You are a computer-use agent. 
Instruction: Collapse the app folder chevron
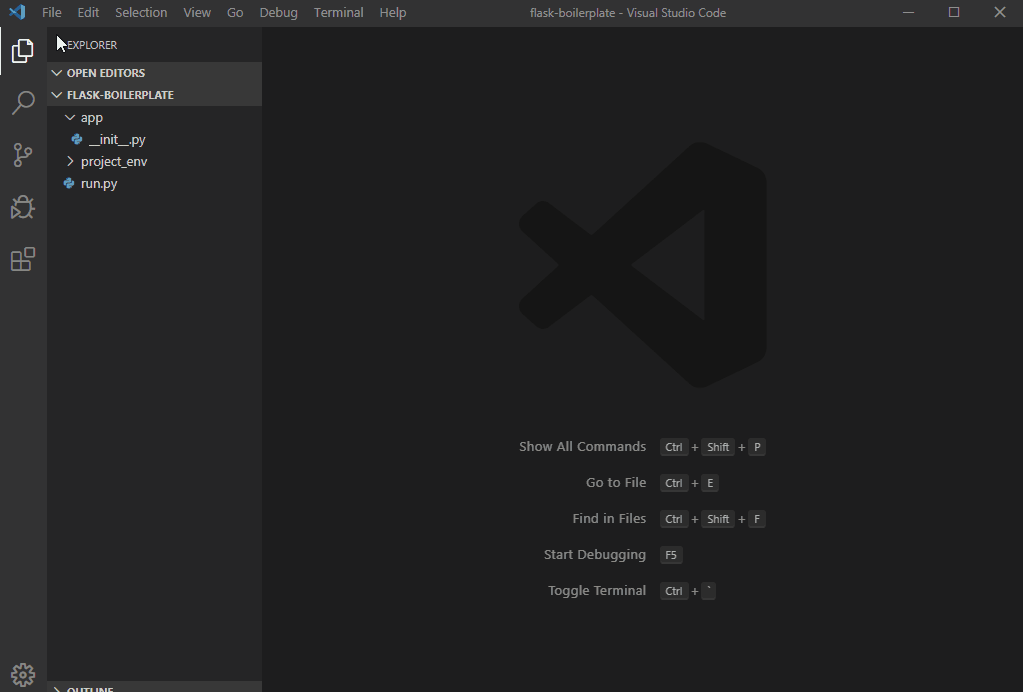70,117
